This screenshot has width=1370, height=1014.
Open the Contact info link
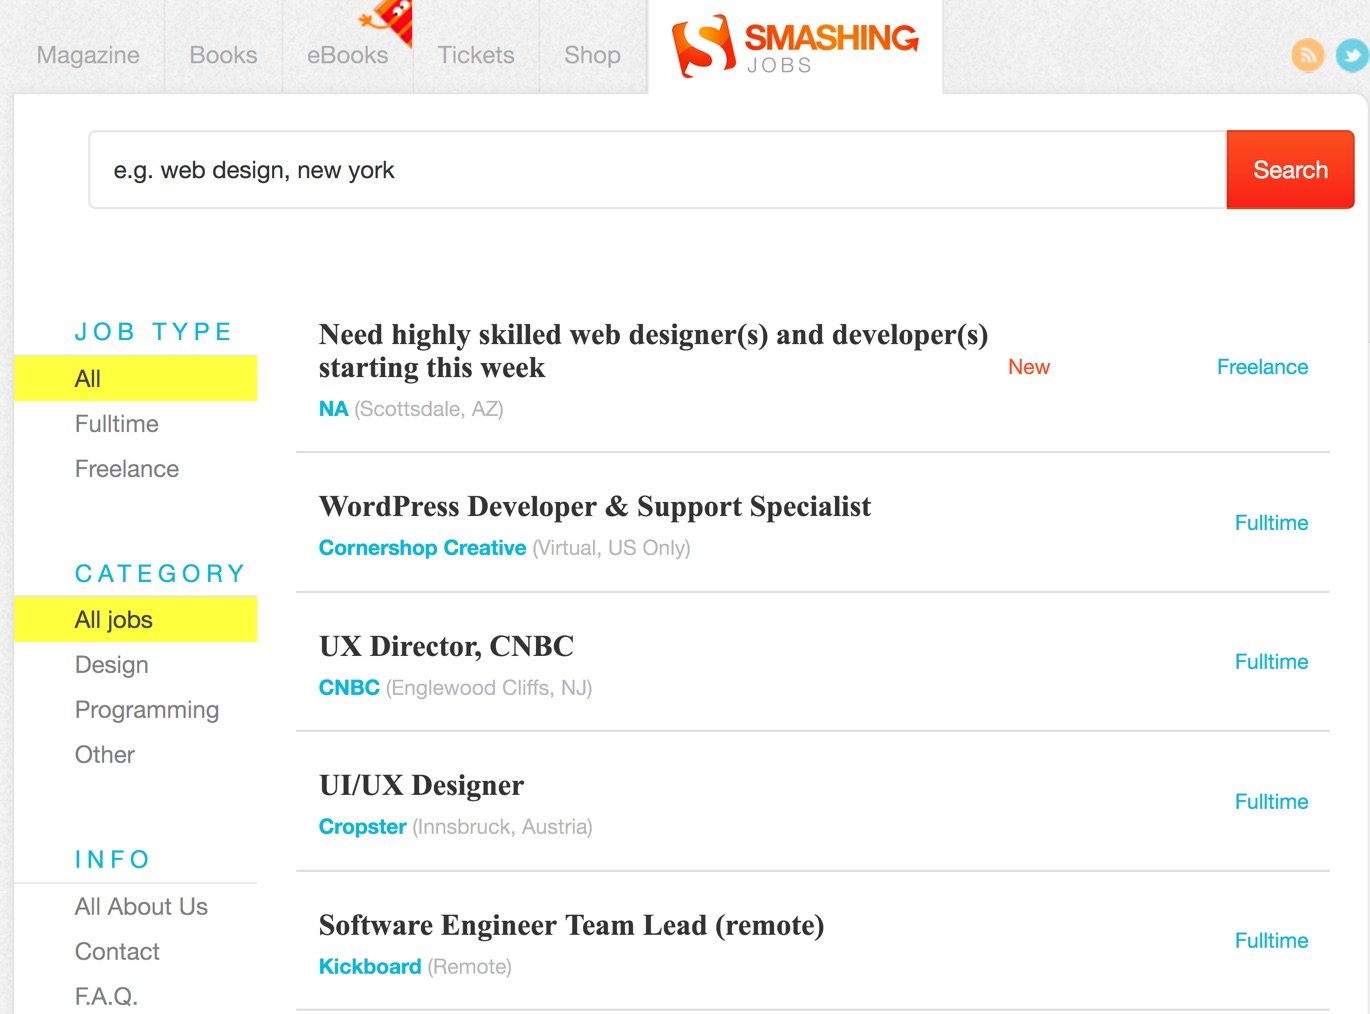117,952
